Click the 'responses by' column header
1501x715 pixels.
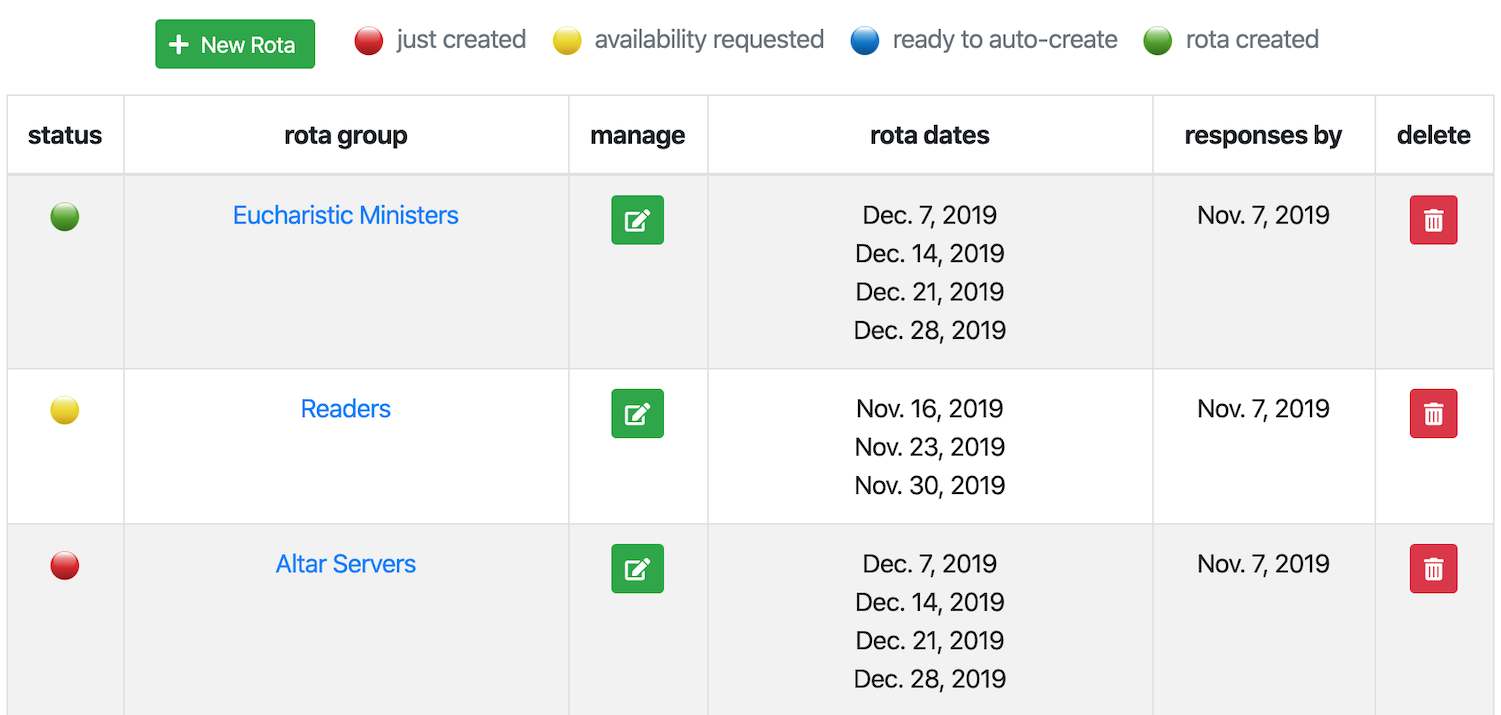[1263, 136]
